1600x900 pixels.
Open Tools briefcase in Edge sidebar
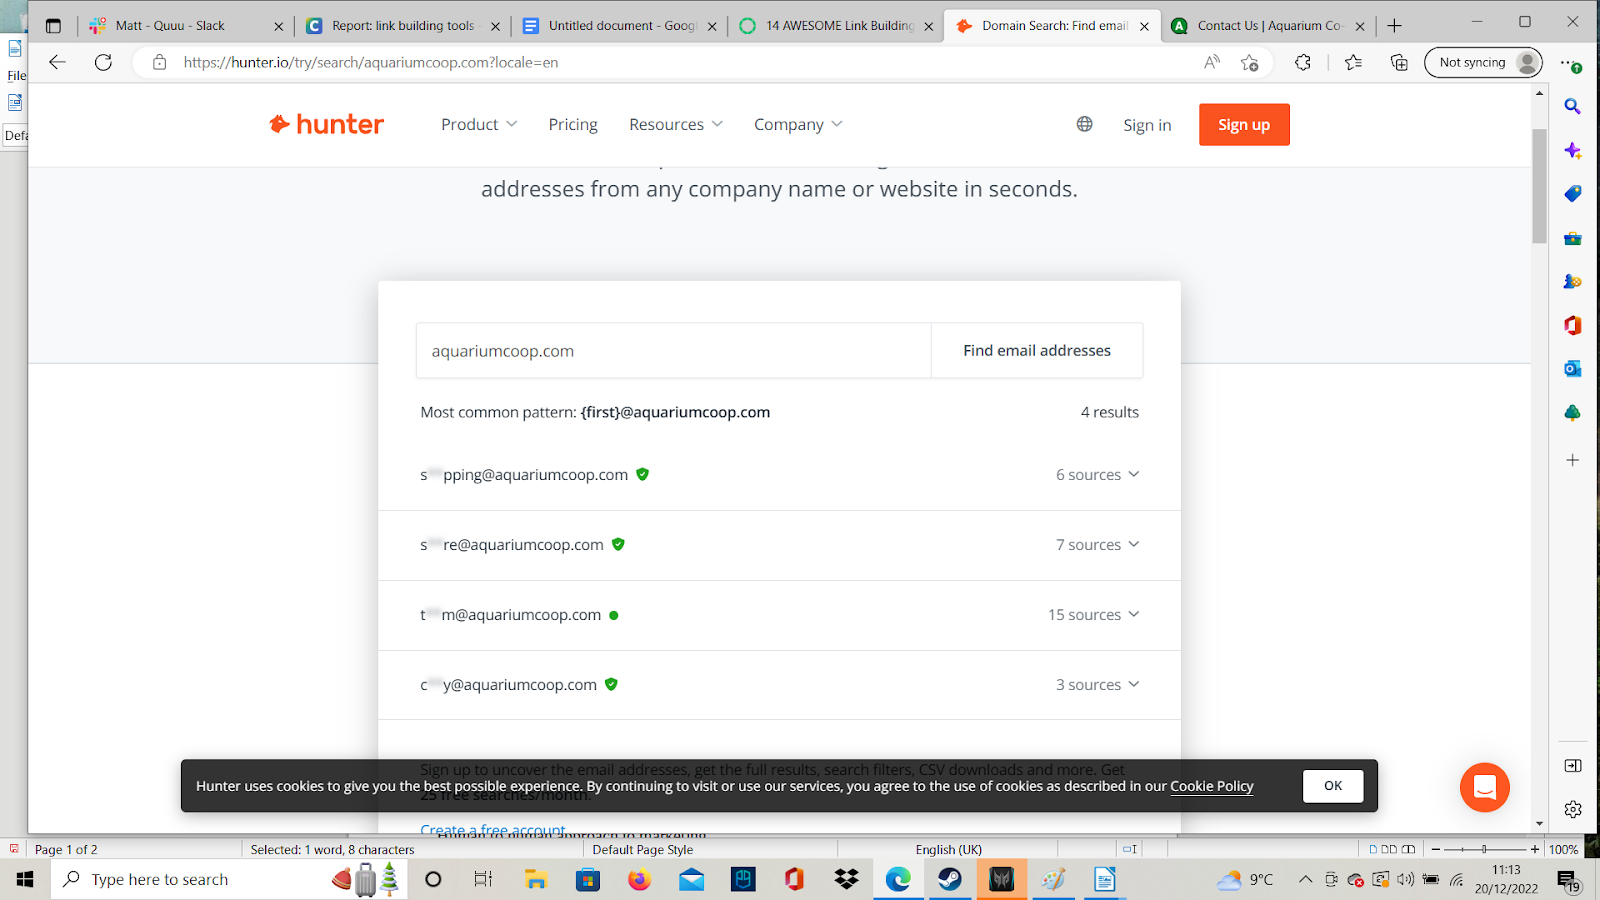tap(1573, 238)
